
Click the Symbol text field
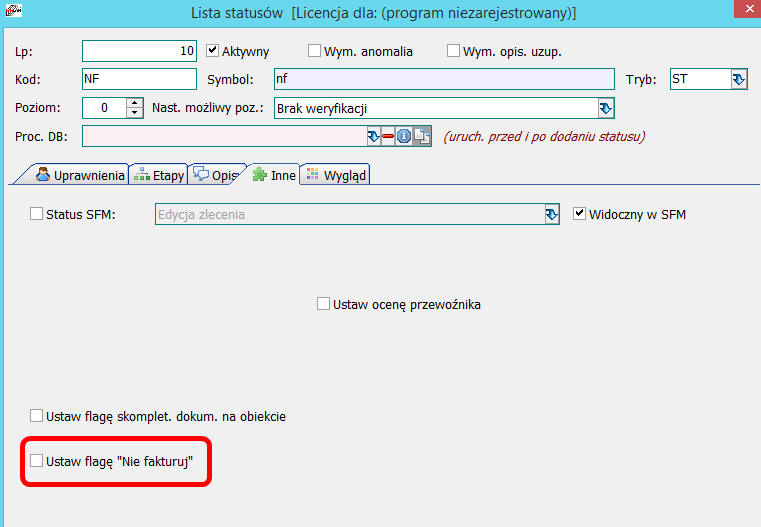[444, 79]
